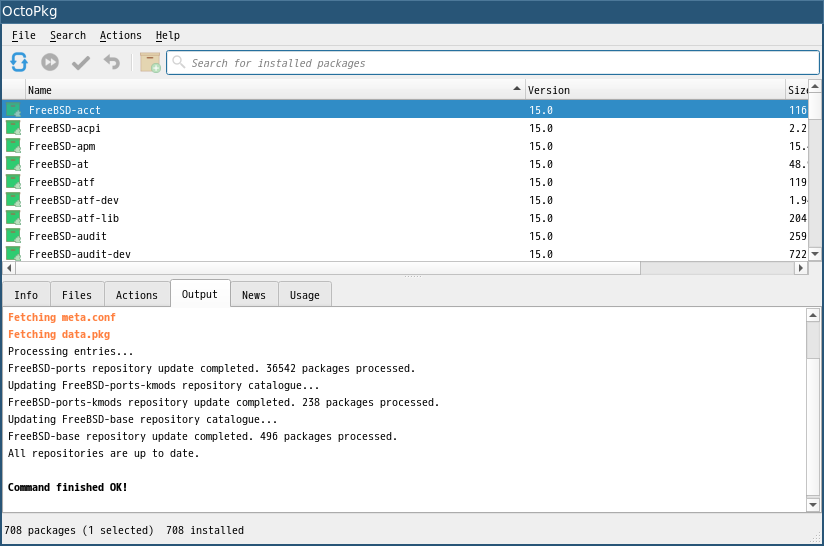Switch to the Files tab
Image resolution: width=824 pixels, height=546 pixels.
tap(77, 295)
